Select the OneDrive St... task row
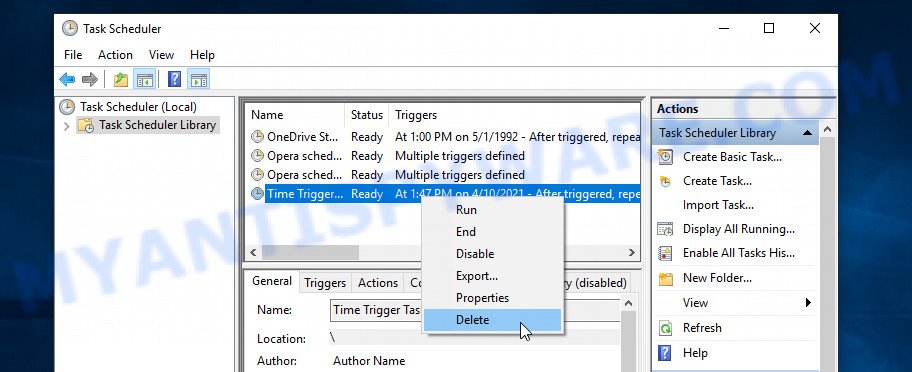912x372 pixels. [x=445, y=137]
